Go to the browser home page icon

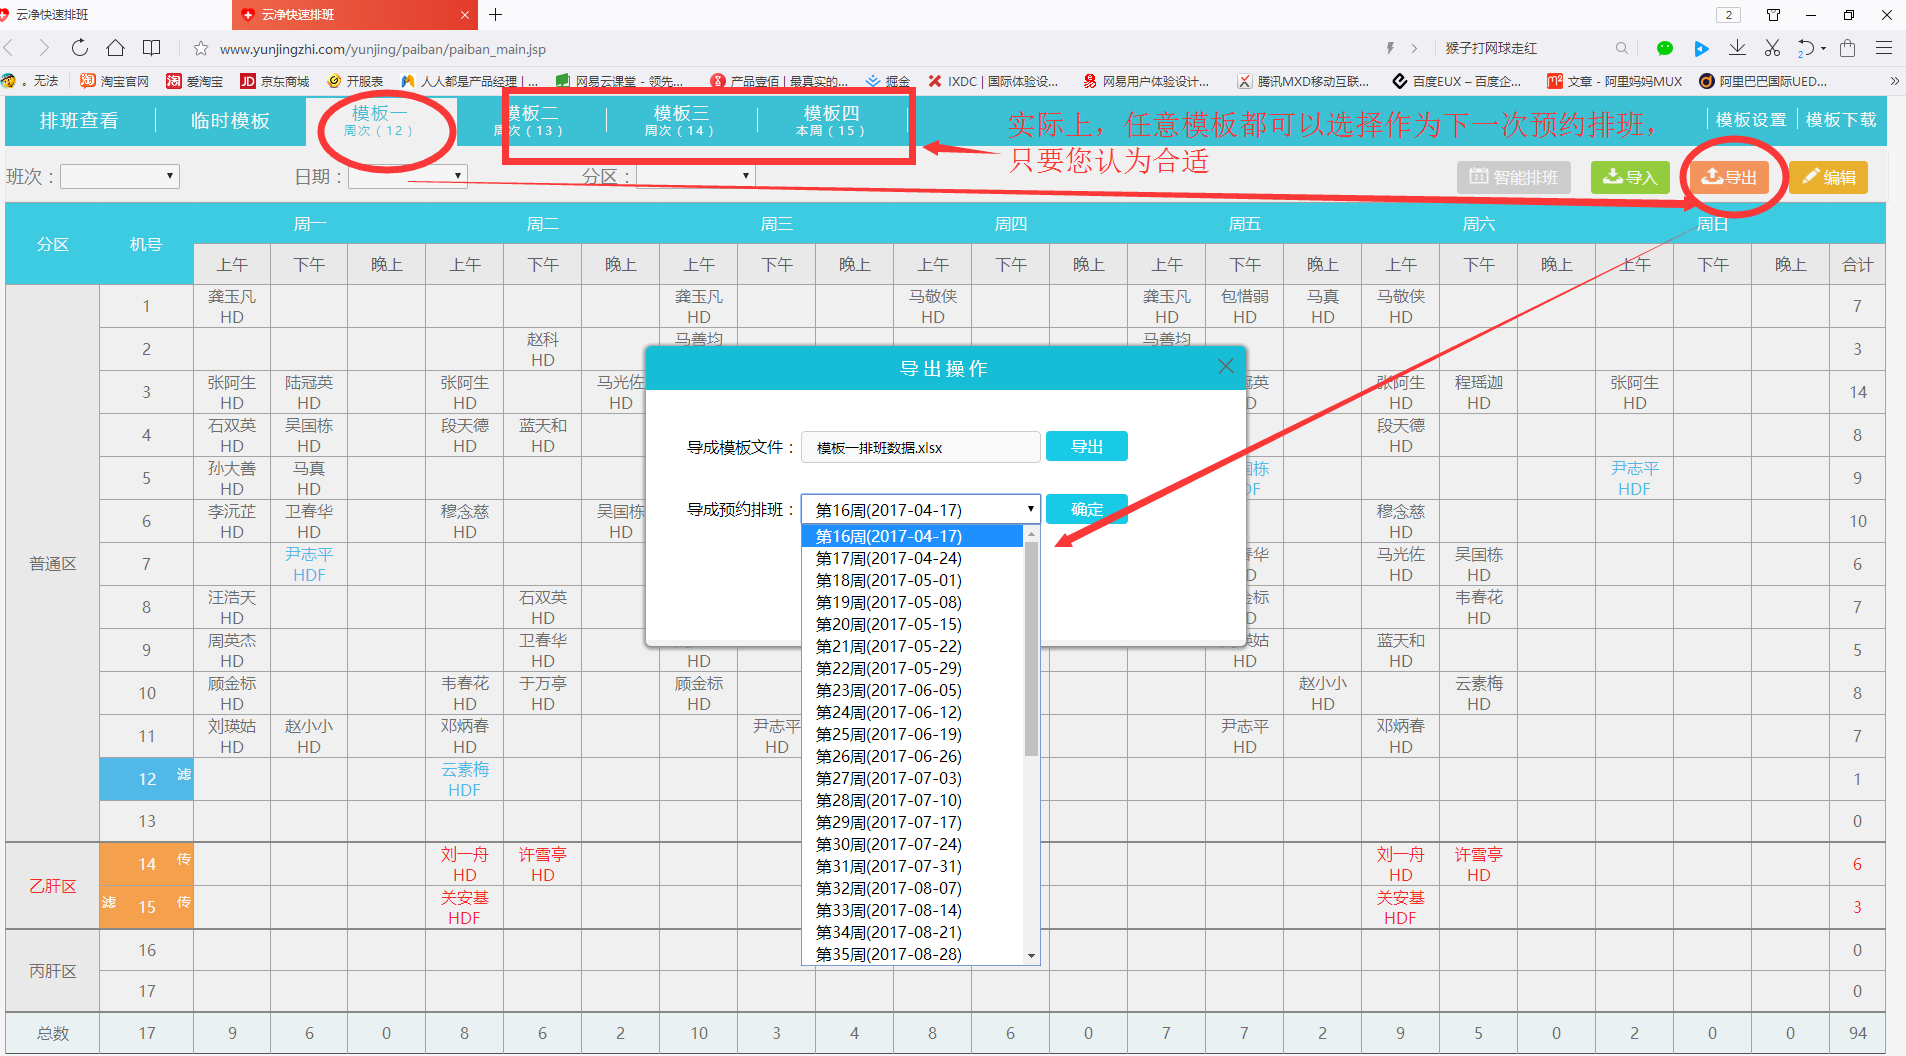[x=116, y=48]
